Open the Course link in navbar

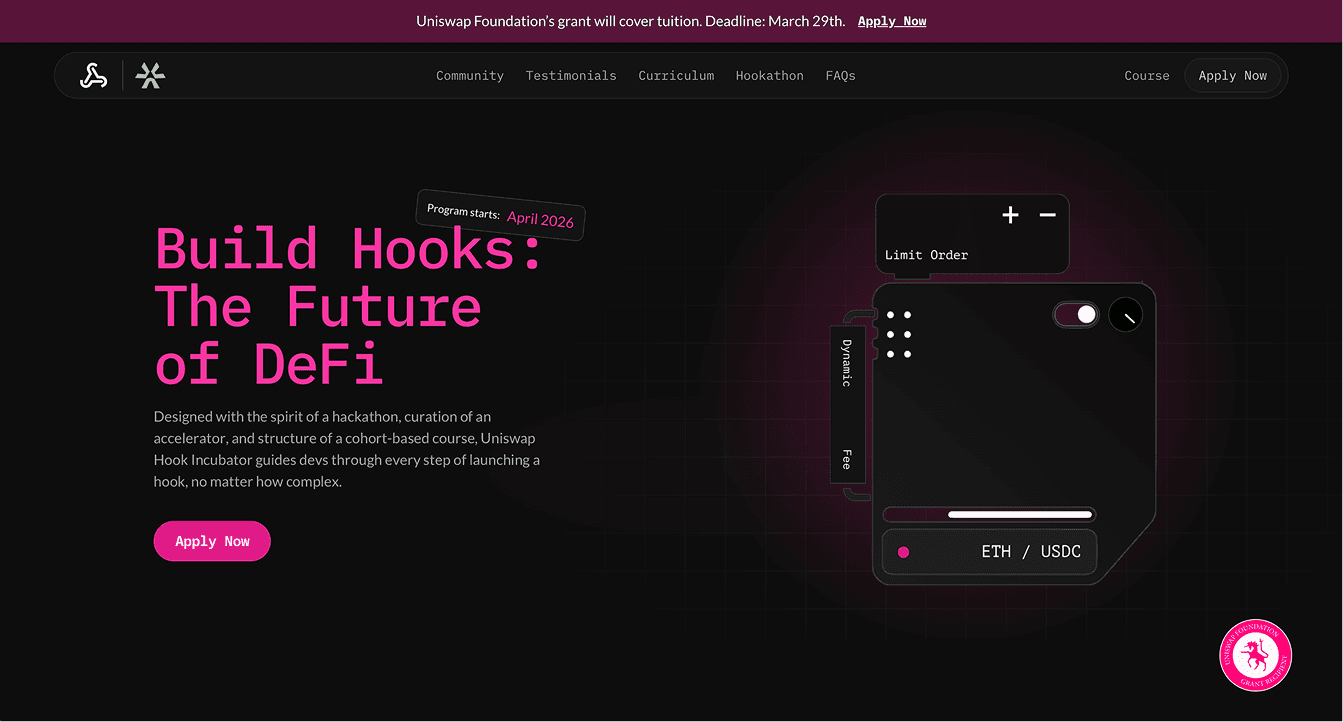click(1147, 76)
